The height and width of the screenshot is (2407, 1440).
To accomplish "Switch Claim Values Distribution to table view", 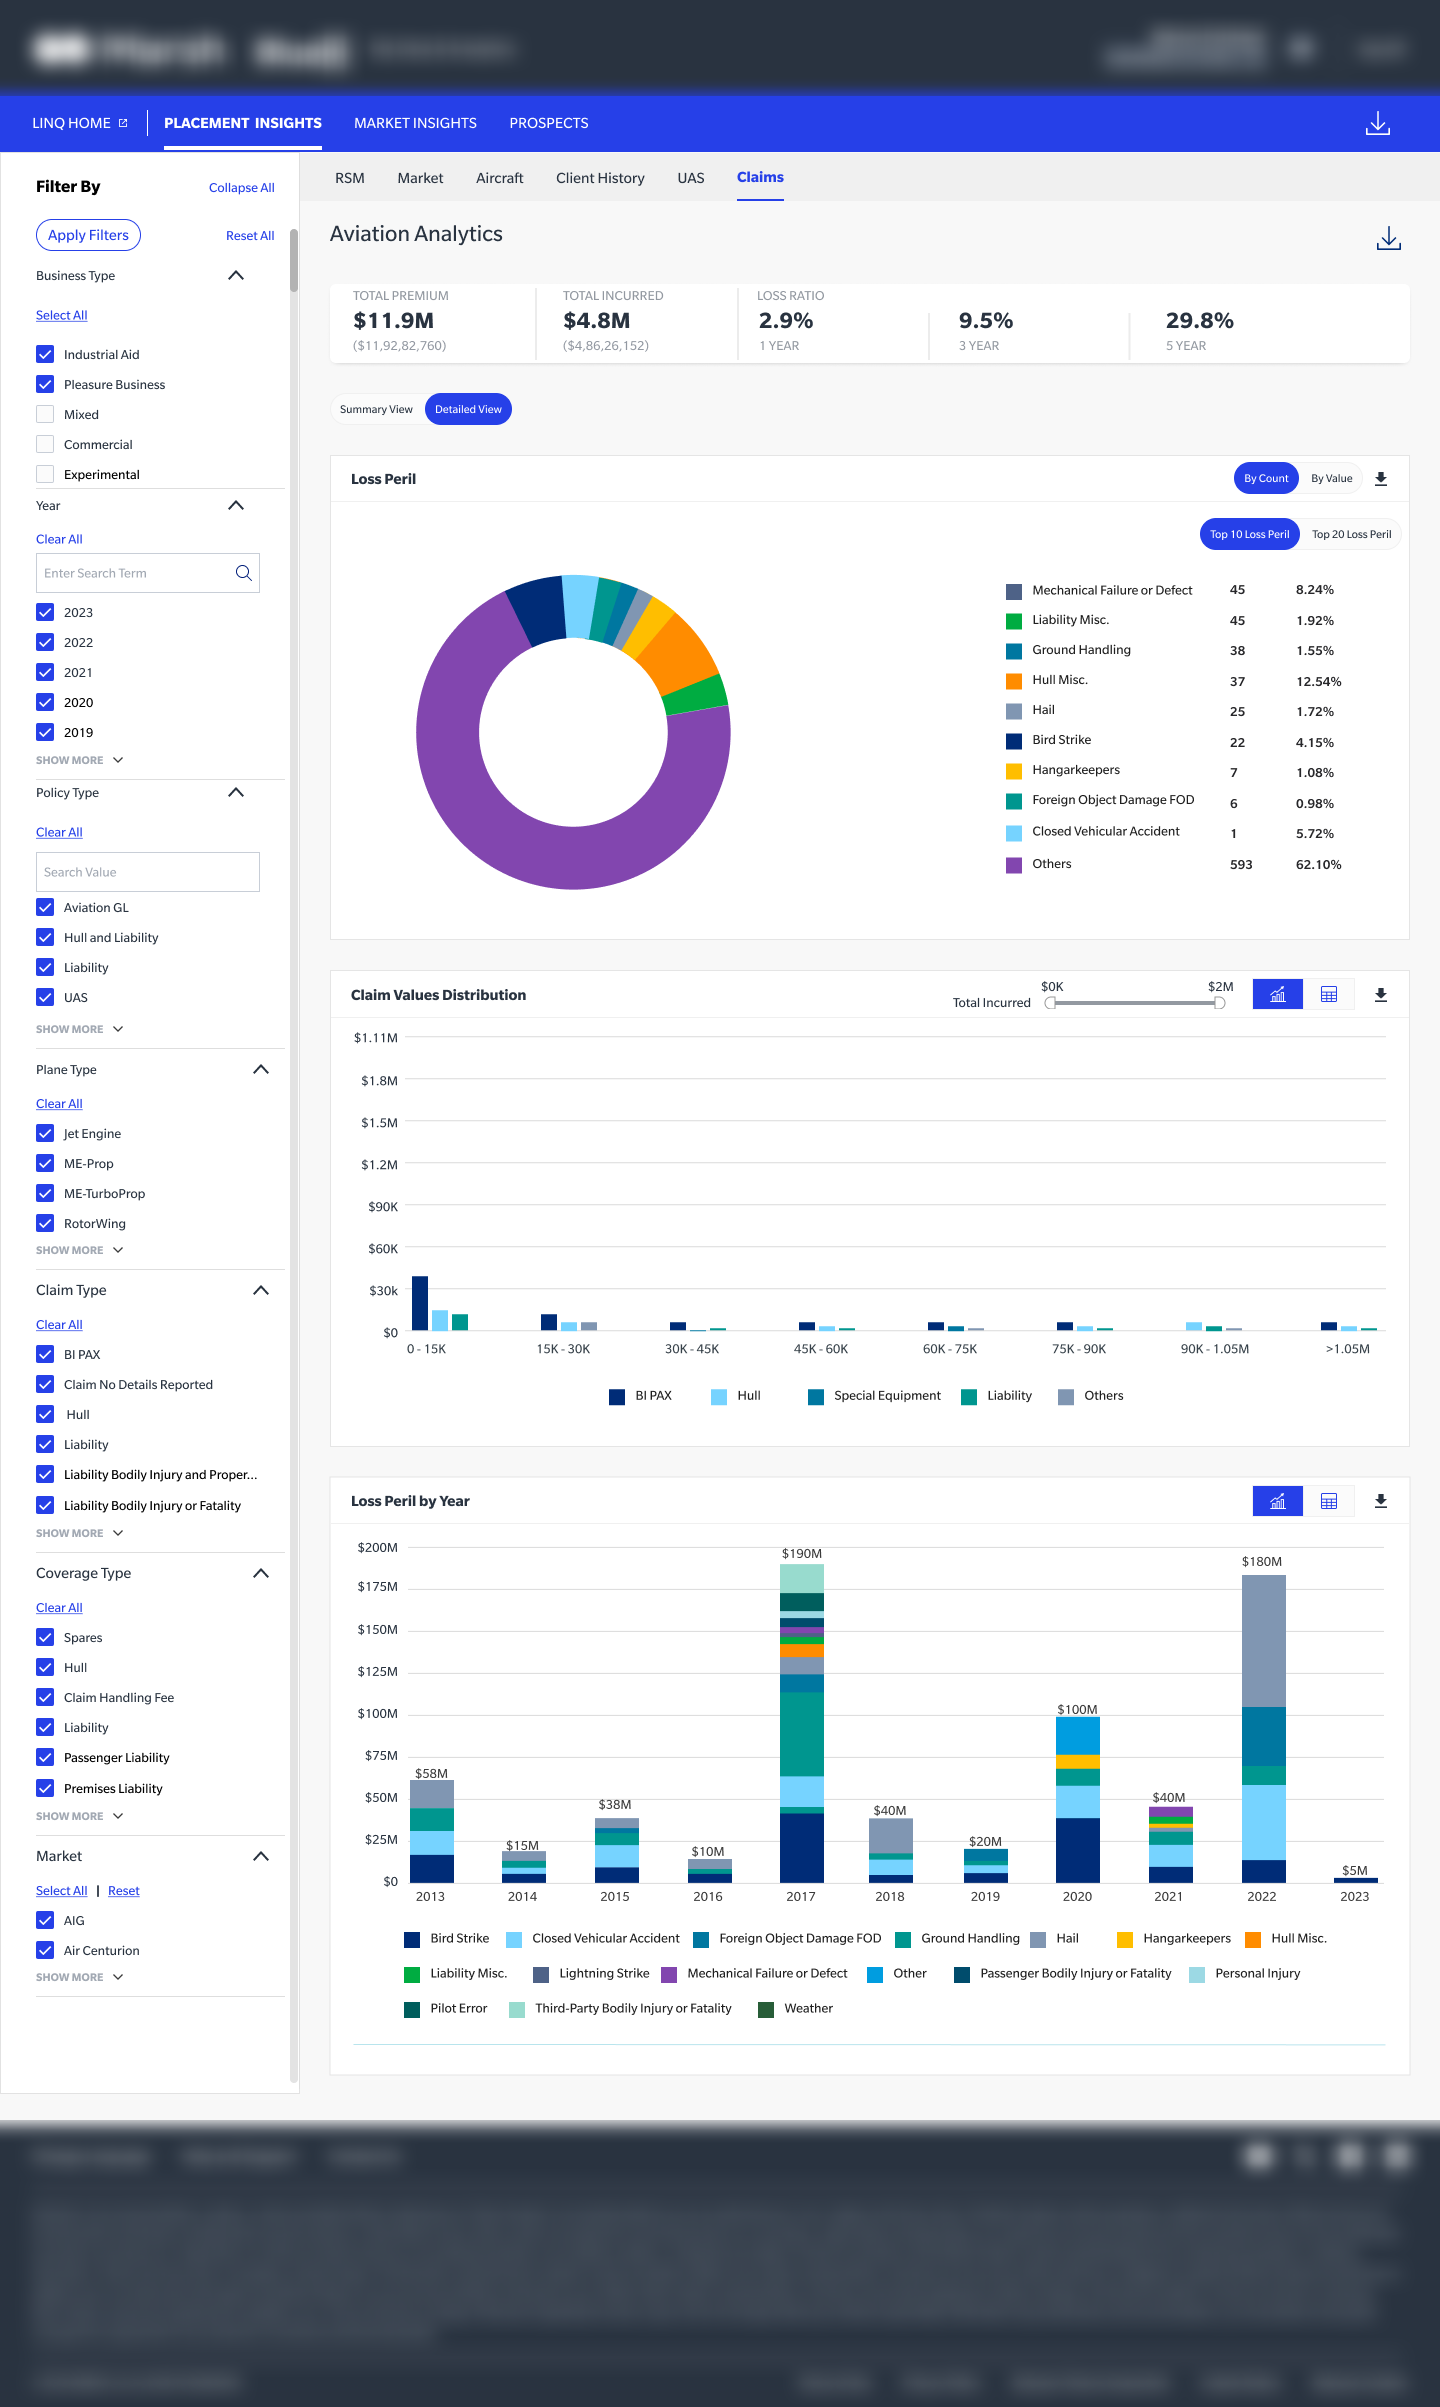I will click(x=1329, y=994).
